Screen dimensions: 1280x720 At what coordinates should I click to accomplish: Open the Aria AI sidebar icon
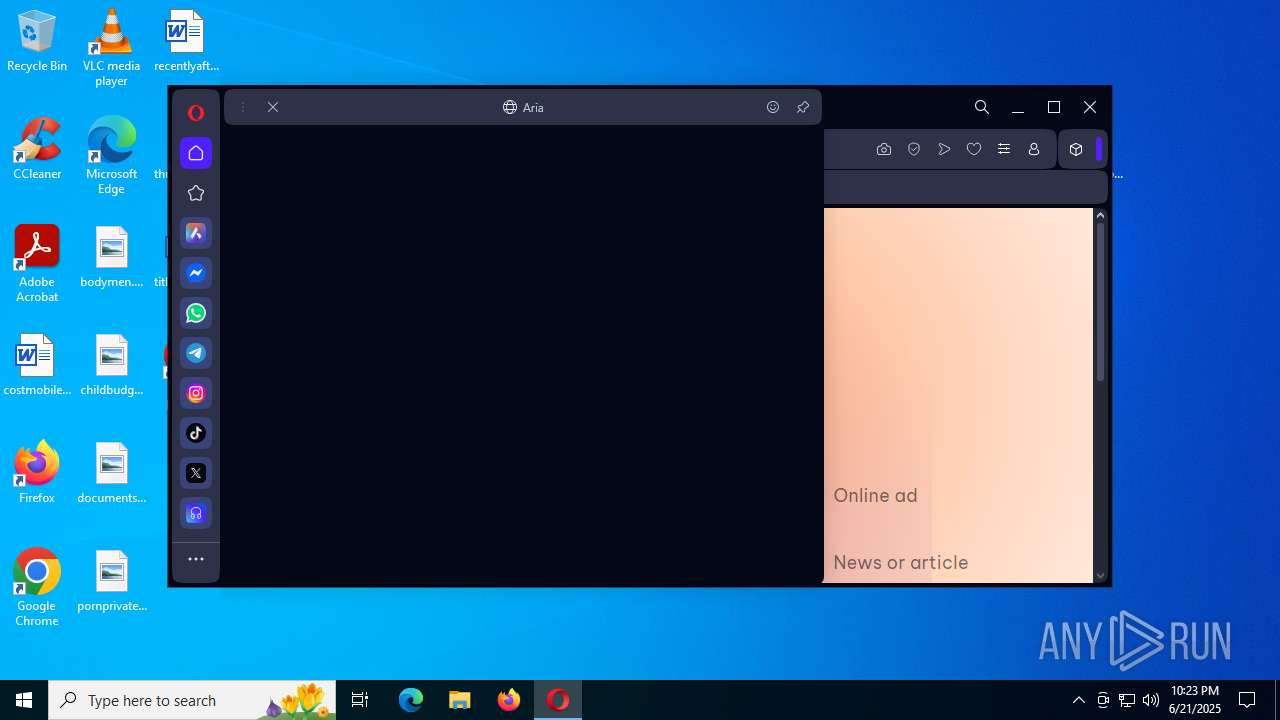[x=196, y=233]
